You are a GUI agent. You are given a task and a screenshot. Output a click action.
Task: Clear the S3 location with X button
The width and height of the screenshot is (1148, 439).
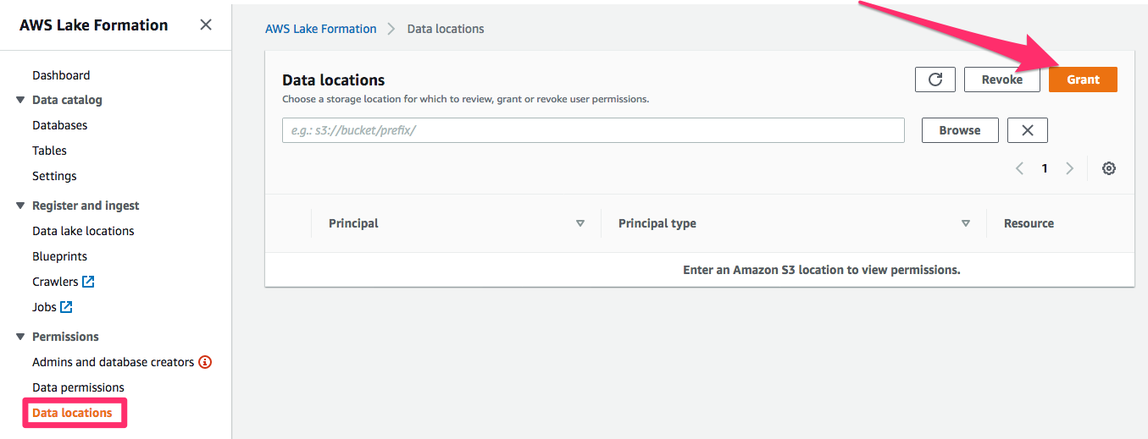point(1027,130)
